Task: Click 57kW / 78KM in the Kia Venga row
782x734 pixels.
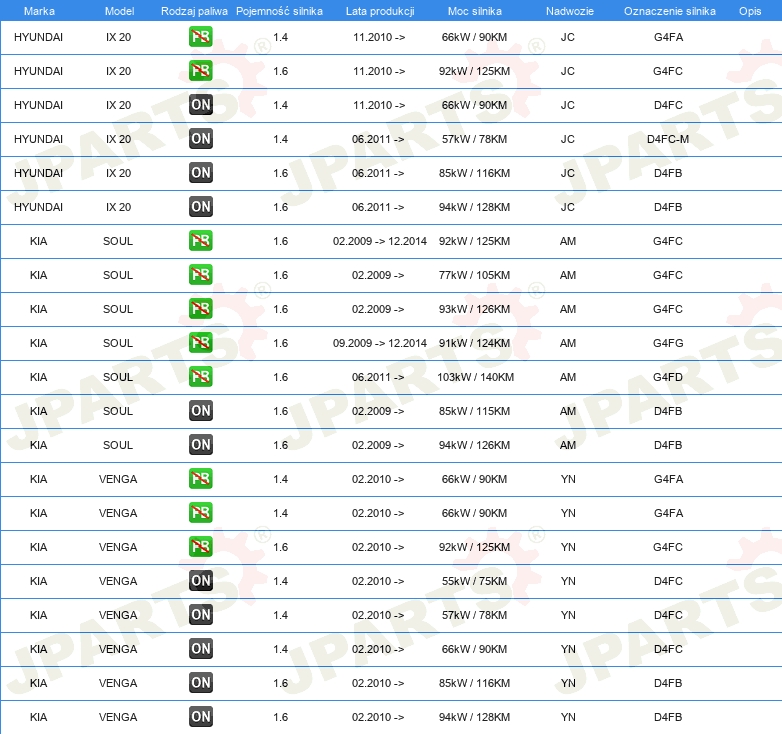Action: click(x=474, y=615)
